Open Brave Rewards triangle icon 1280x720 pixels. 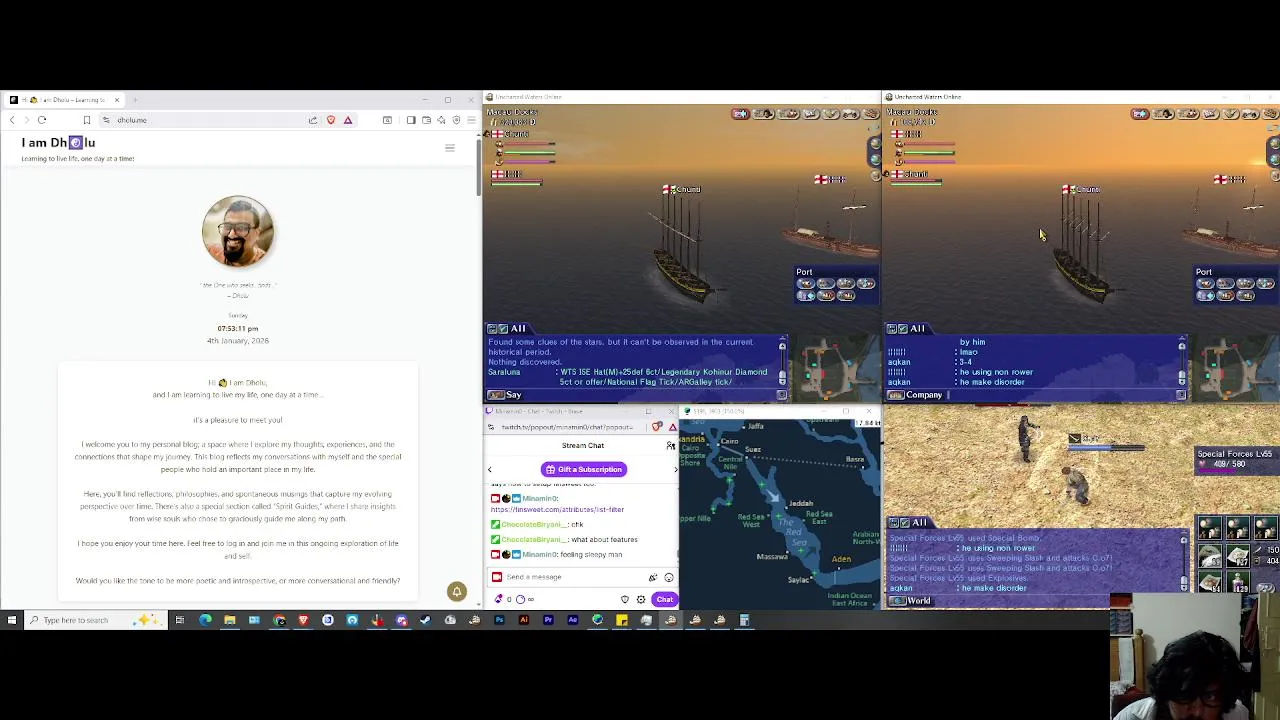(348, 120)
